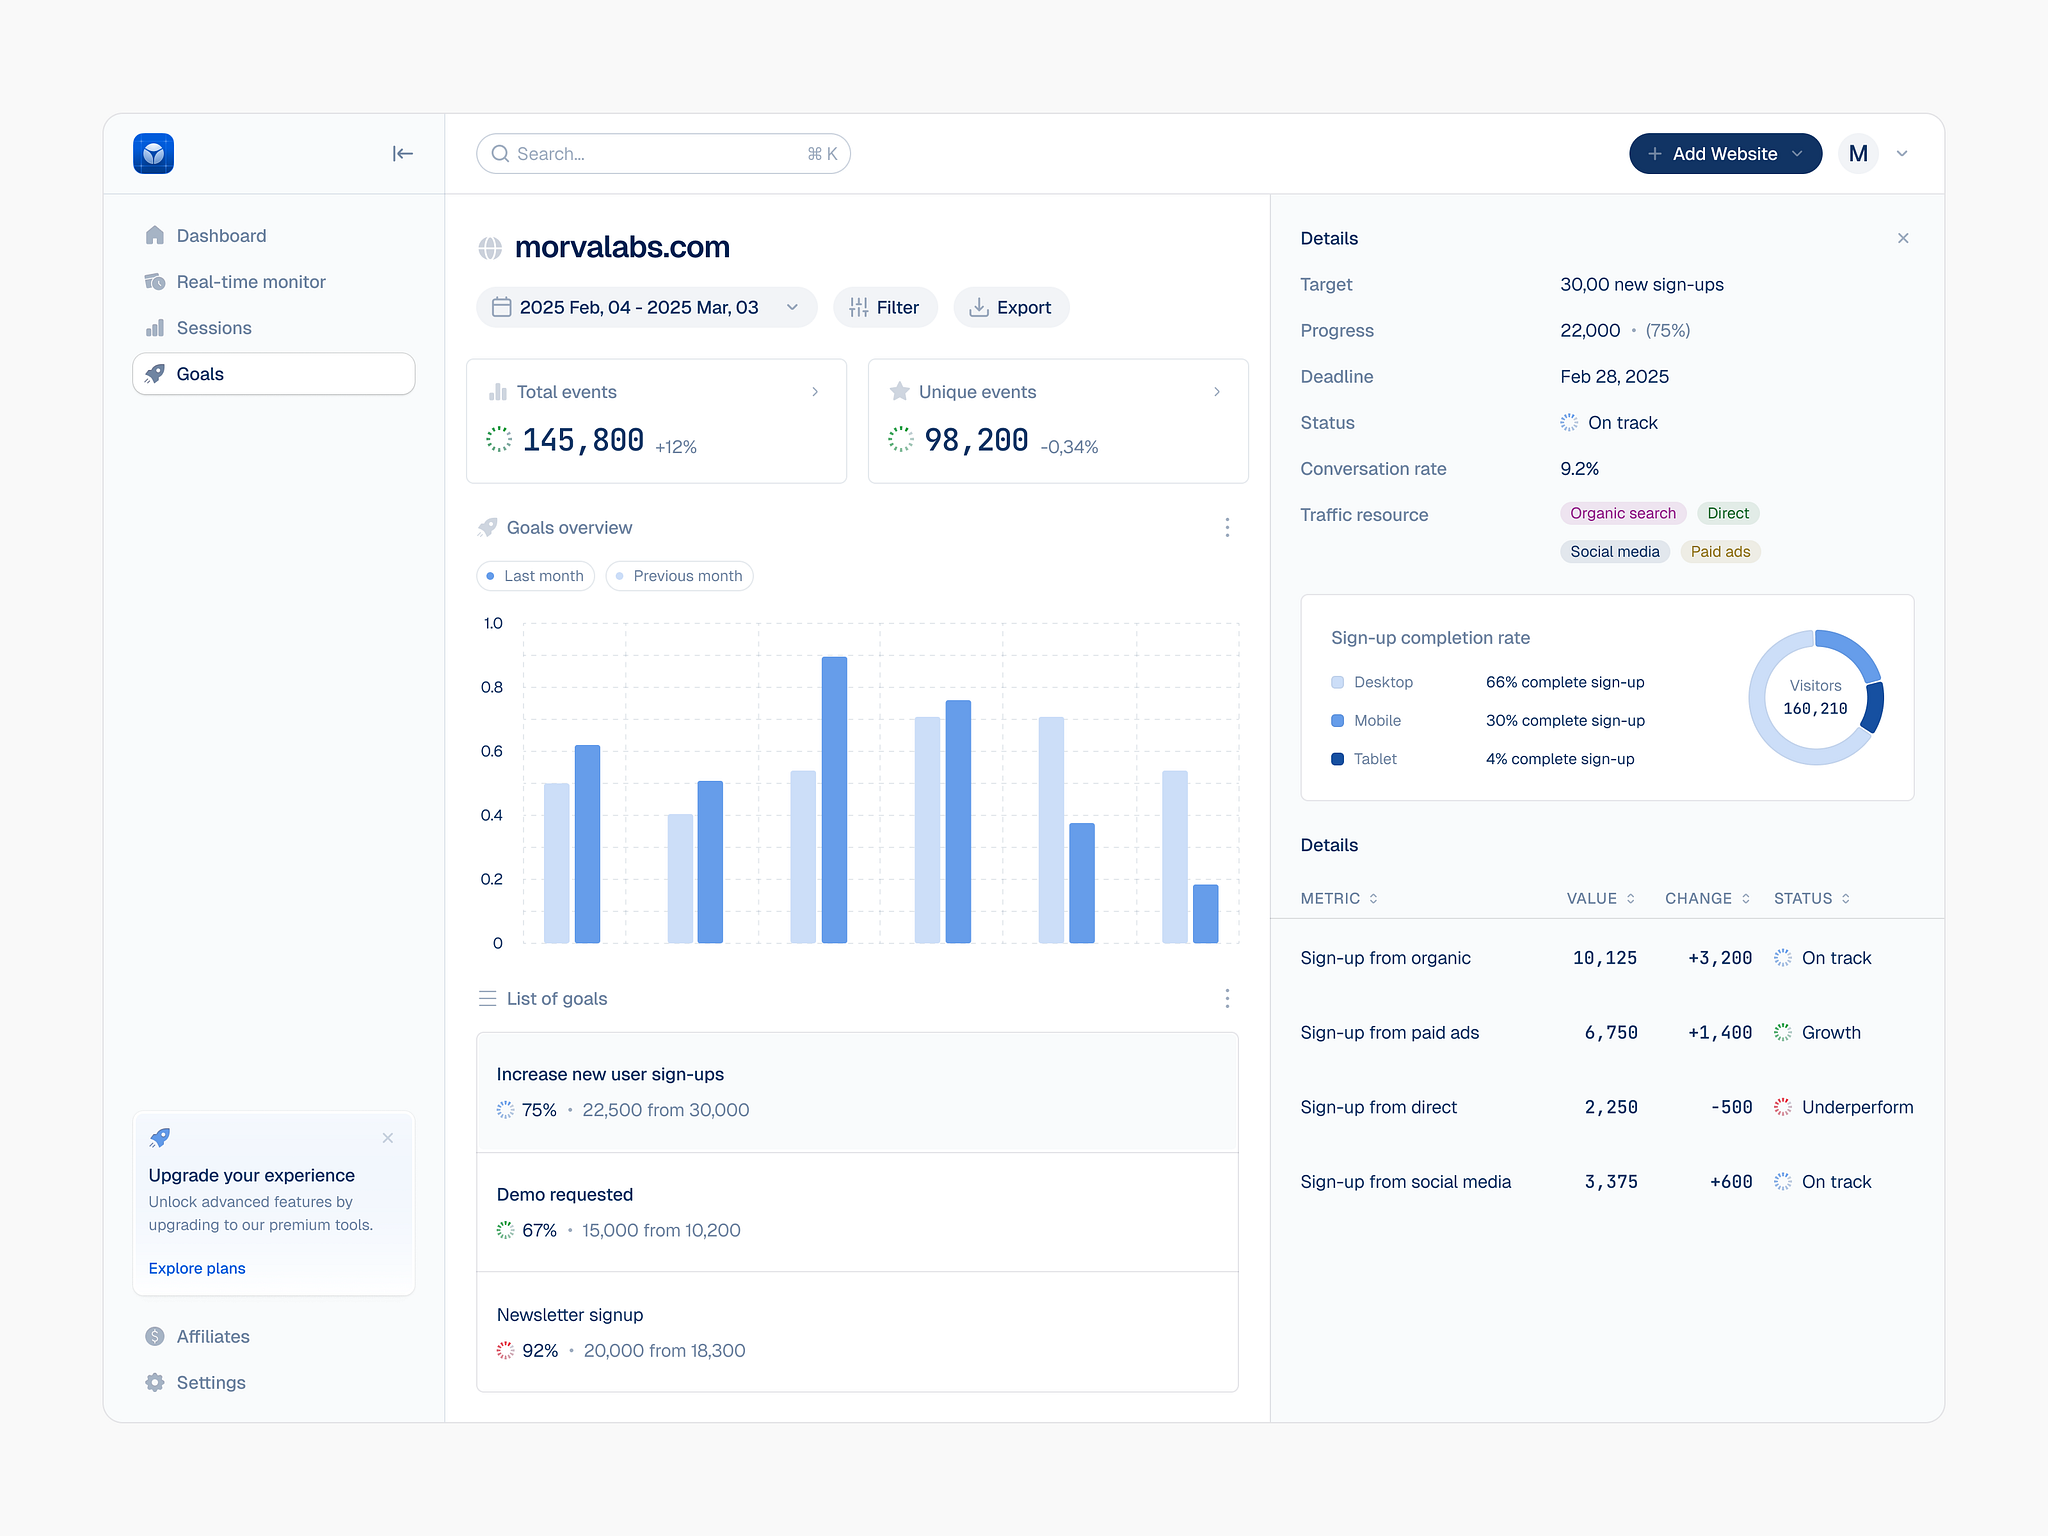The image size is (2048, 1536).
Task: Open the date range picker dropdown
Action: tap(792, 307)
